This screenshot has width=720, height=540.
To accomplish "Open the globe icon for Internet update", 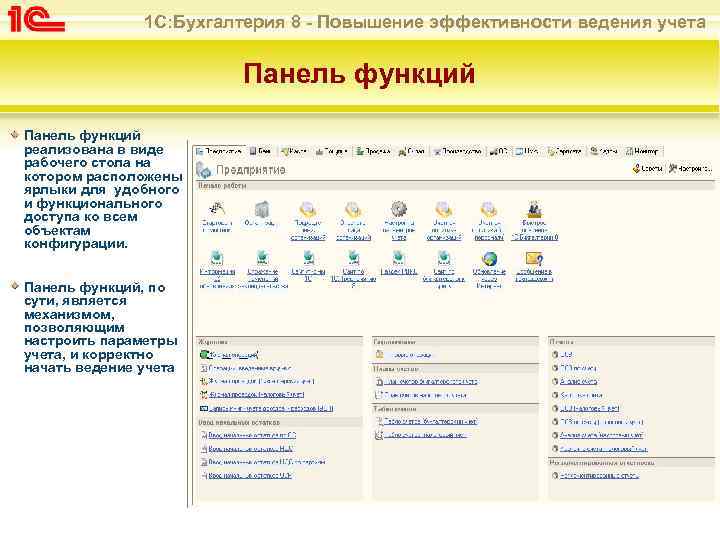I will 489,259.
